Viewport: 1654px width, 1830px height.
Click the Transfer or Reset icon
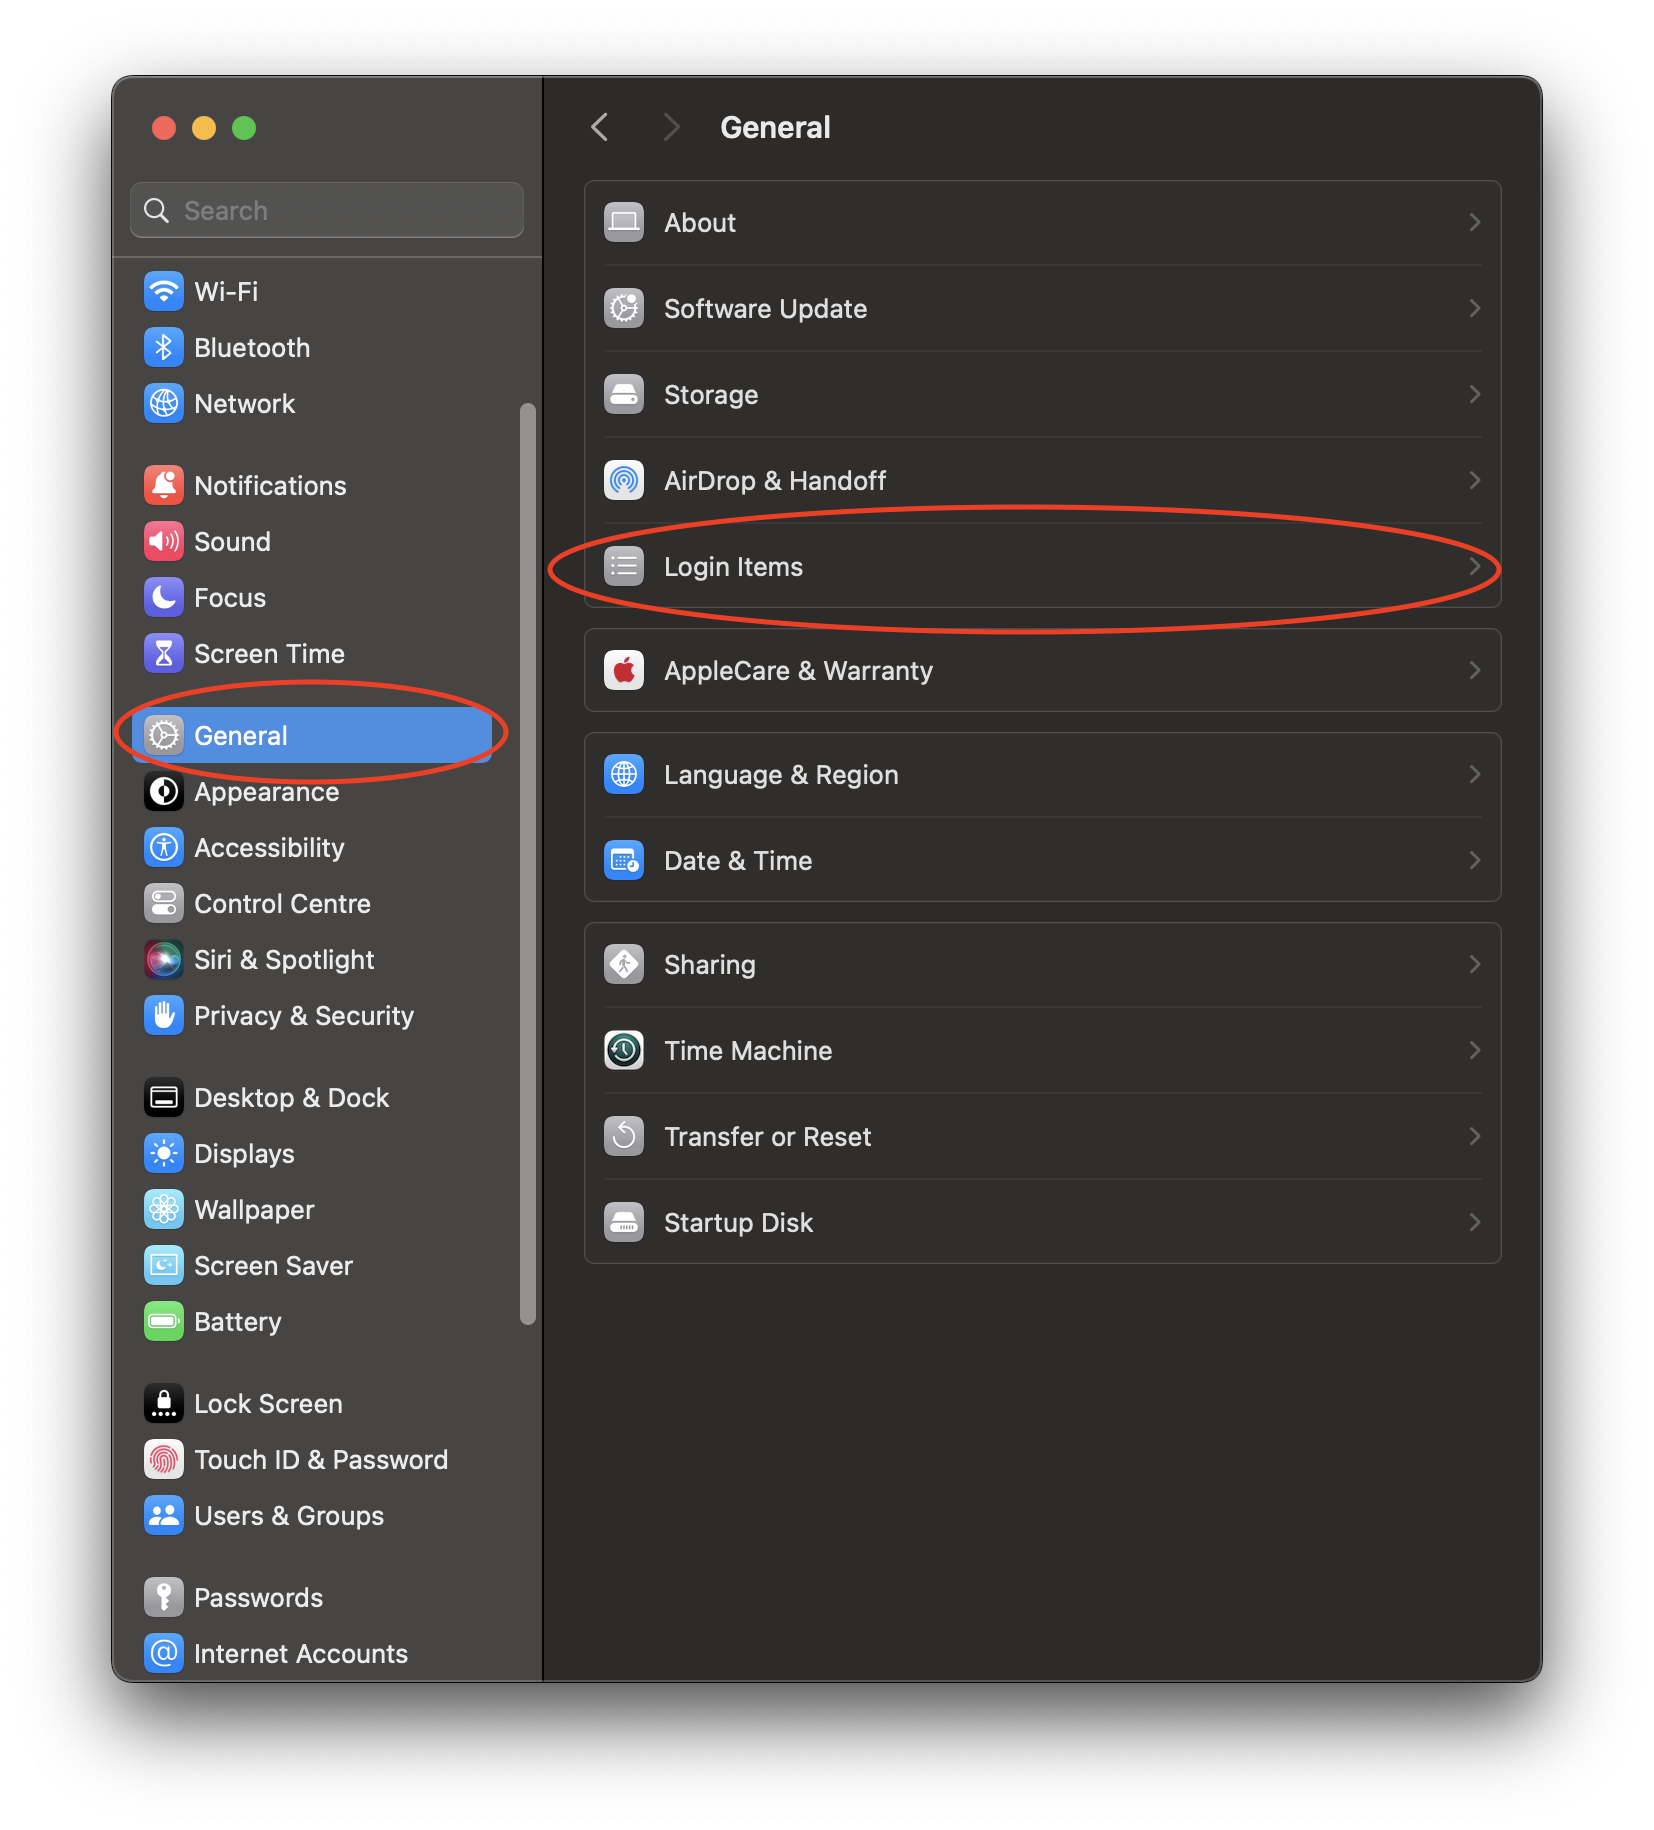pos(624,1136)
